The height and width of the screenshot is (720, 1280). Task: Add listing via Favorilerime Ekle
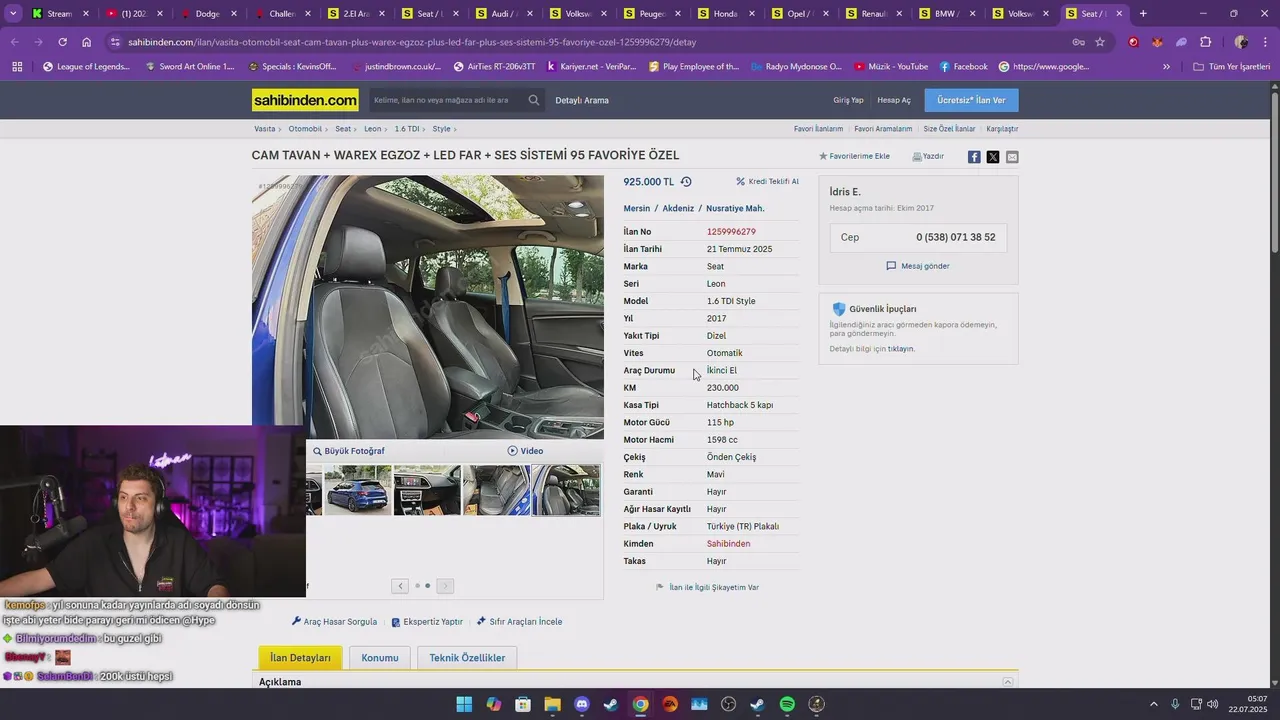[854, 156]
